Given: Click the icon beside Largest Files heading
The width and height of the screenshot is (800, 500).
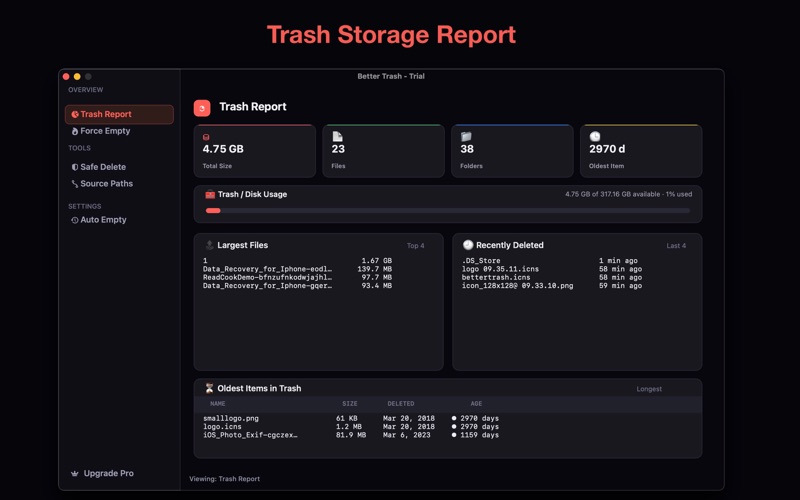Looking at the screenshot, I should pyautogui.click(x=209, y=245).
